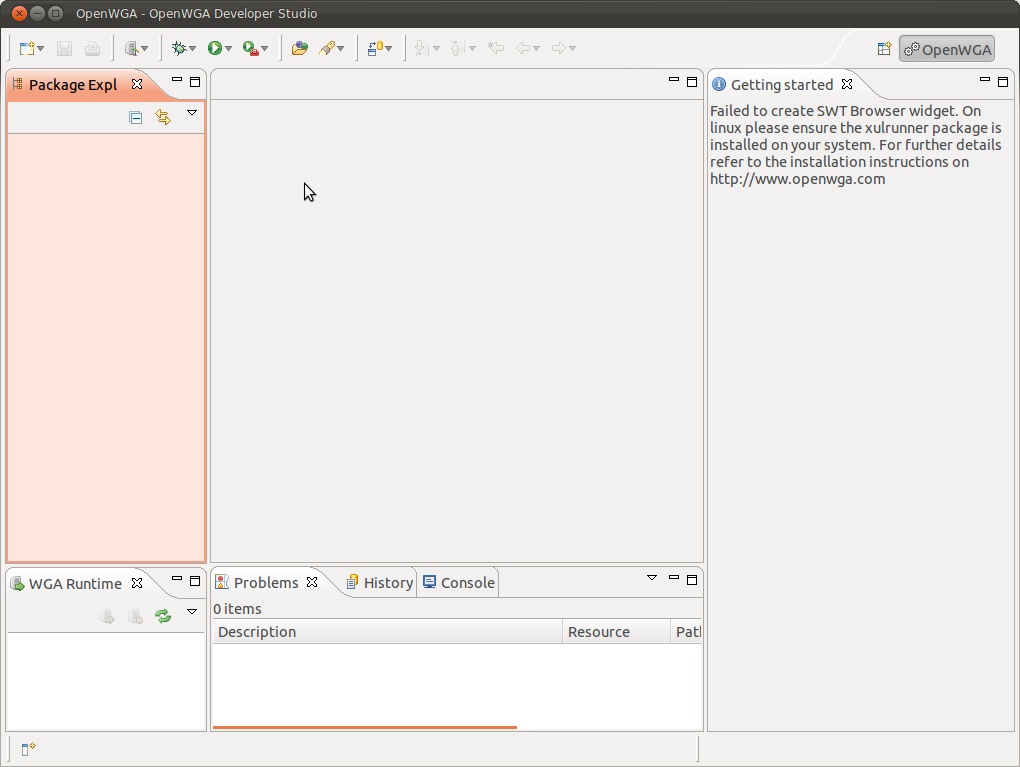Image resolution: width=1020 pixels, height=767 pixels.
Task: Maximize the Problems panel
Action: pyautogui.click(x=692, y=580)
